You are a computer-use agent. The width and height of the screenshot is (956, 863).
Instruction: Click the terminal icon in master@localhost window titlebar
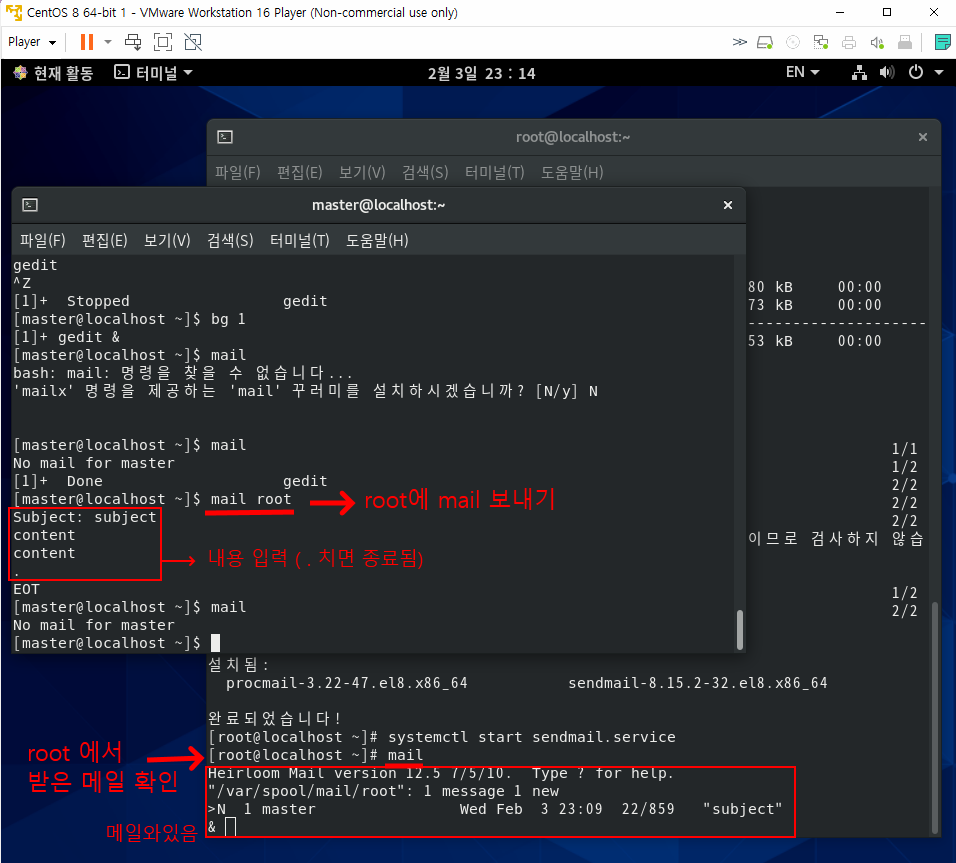[x=30, y=205]
